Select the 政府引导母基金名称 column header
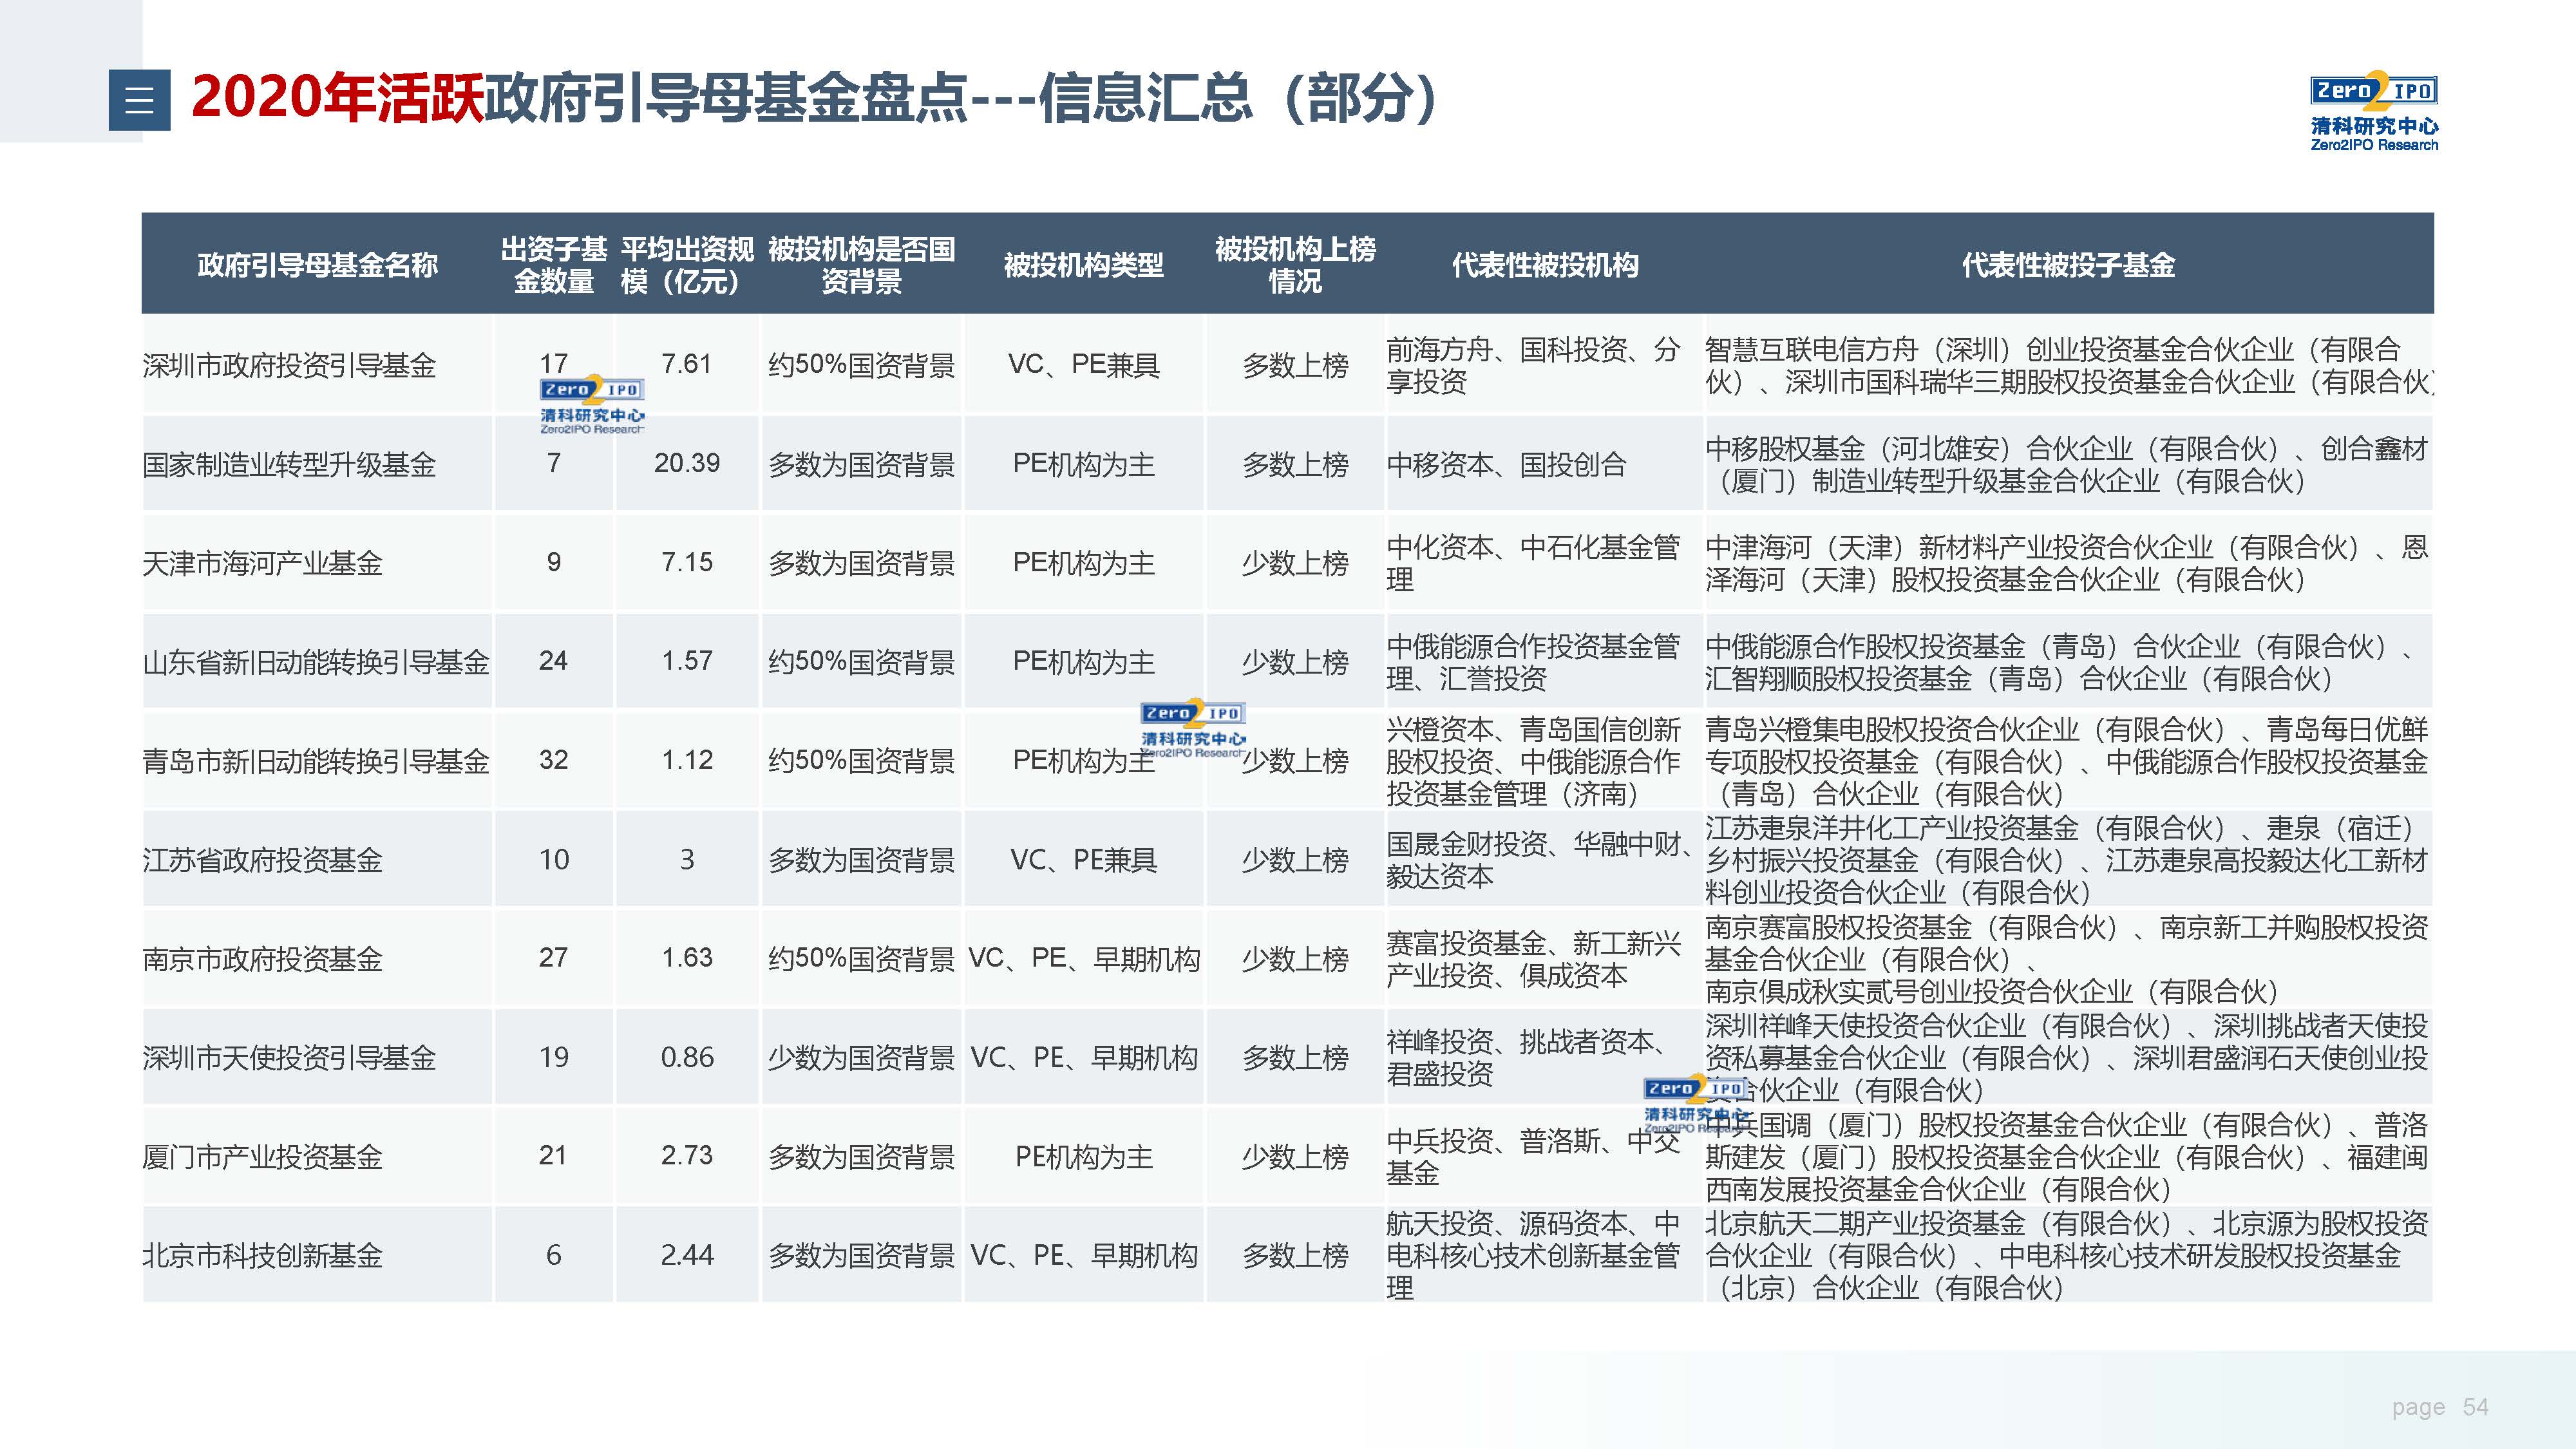Screen dimensions: 2576x1449 [x=317, y=265]
